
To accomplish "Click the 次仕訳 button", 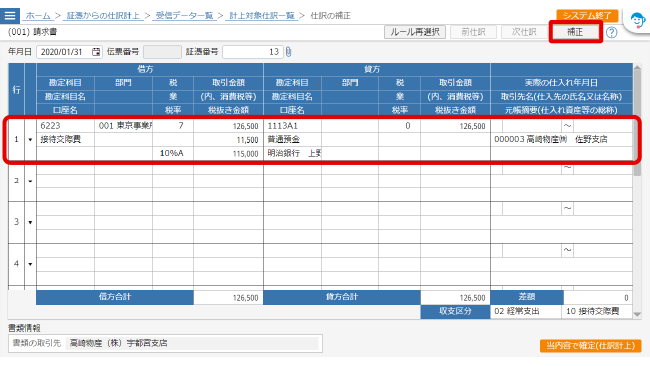I will pos(524,32).
